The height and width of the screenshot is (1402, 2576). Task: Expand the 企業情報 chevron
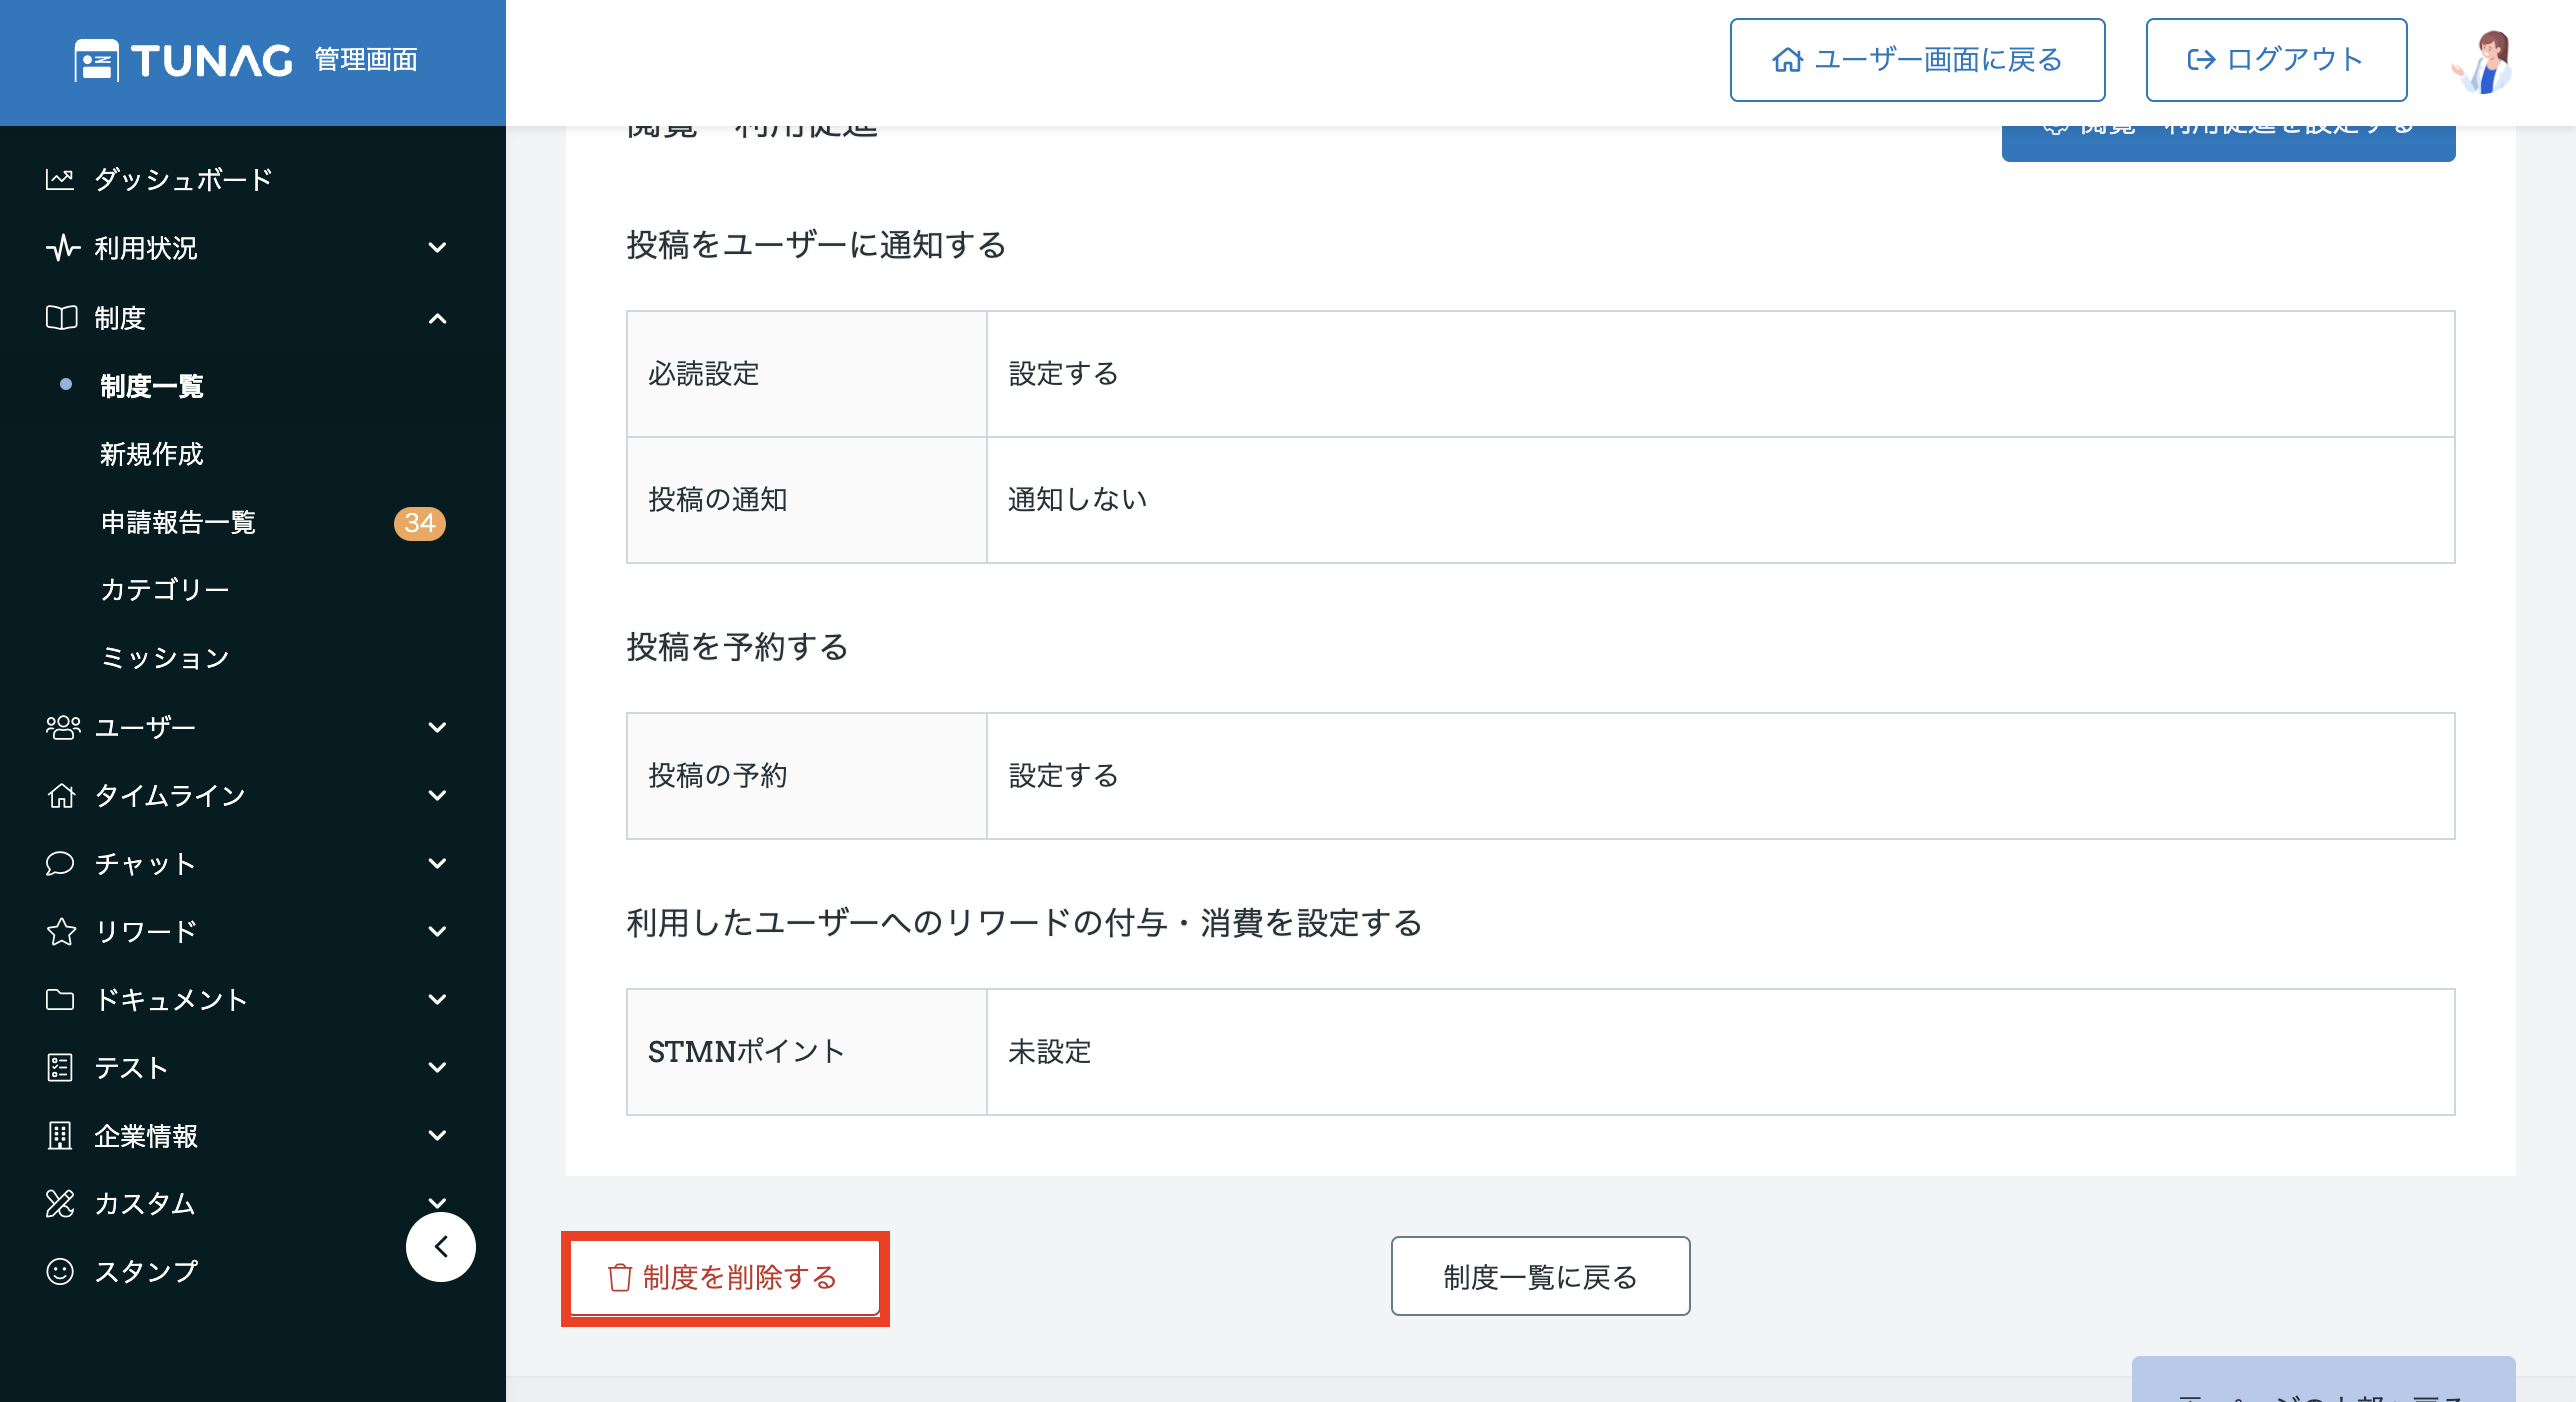pyautogui.click(x=437, y=1136)
